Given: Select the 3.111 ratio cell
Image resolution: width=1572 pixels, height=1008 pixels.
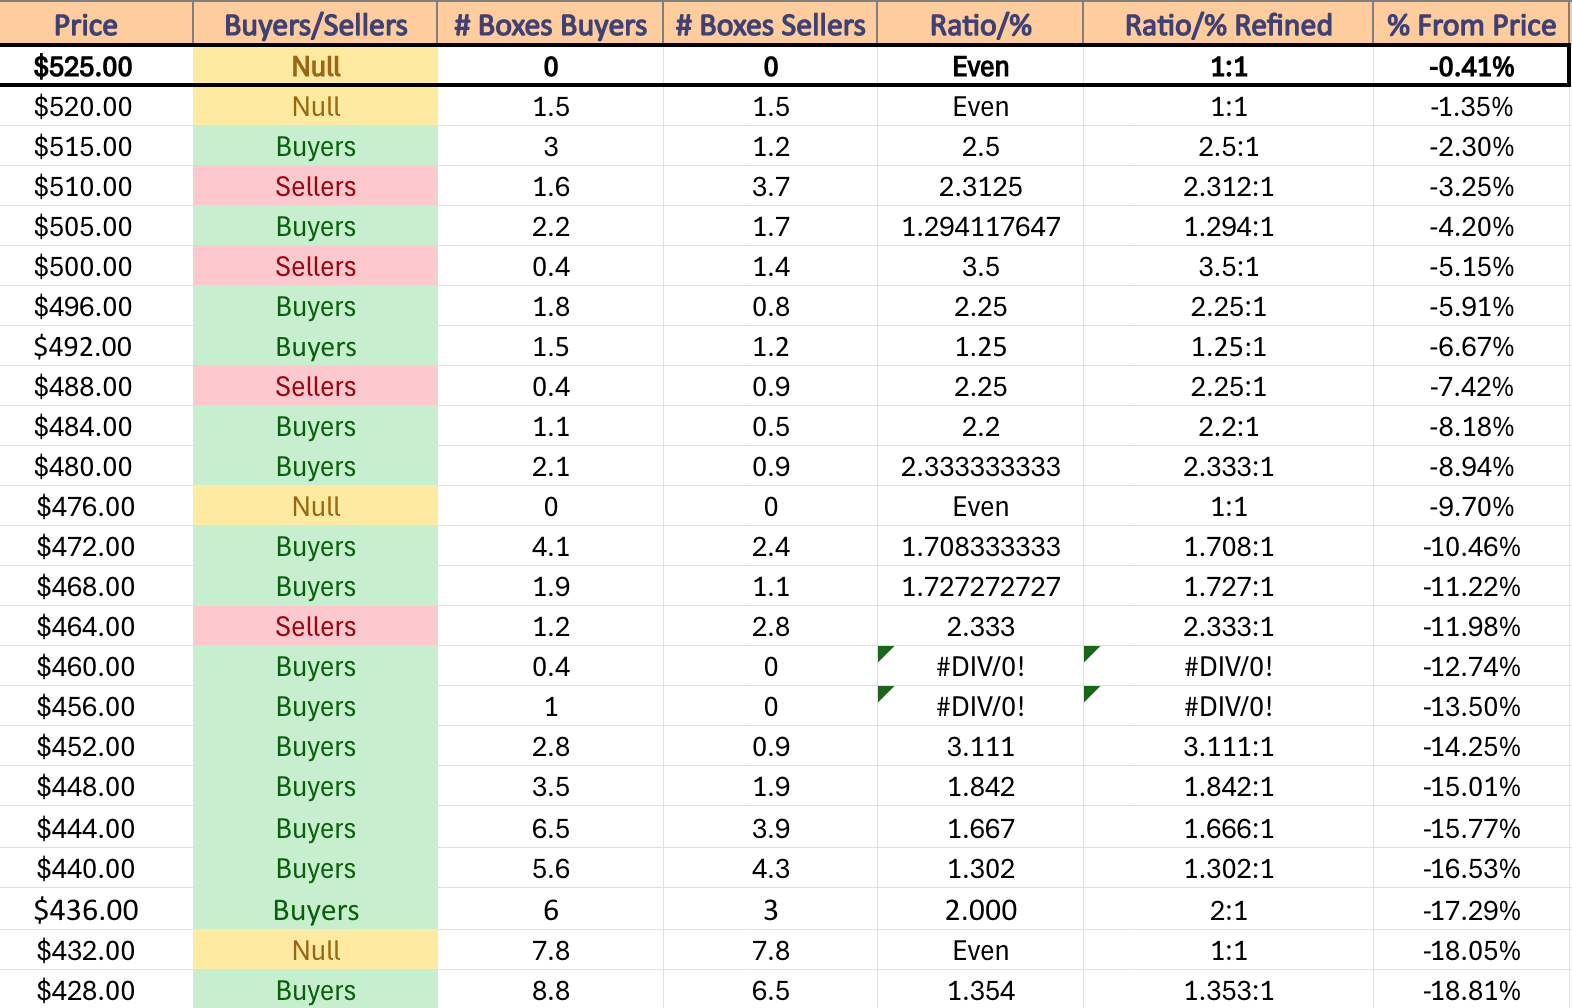Looking at the screenshot, I should pyautogui.click(x=980, y=746).
